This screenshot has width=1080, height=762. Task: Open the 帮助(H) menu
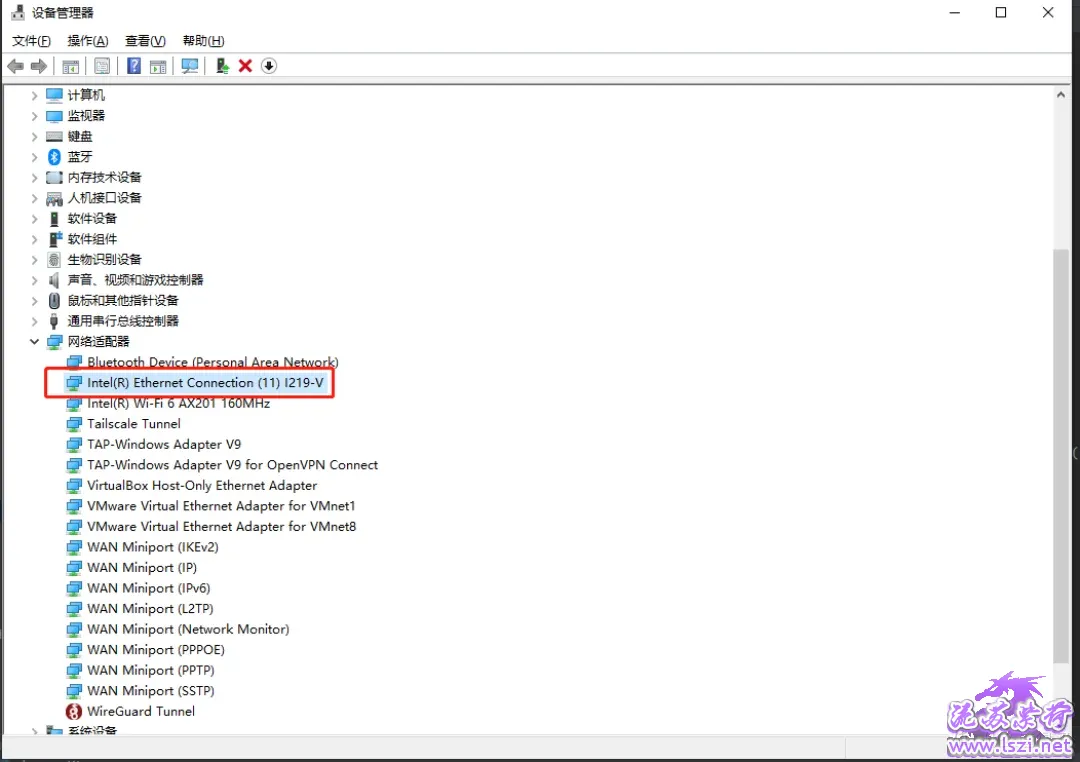pyautogui.click(x=203, y=41)
